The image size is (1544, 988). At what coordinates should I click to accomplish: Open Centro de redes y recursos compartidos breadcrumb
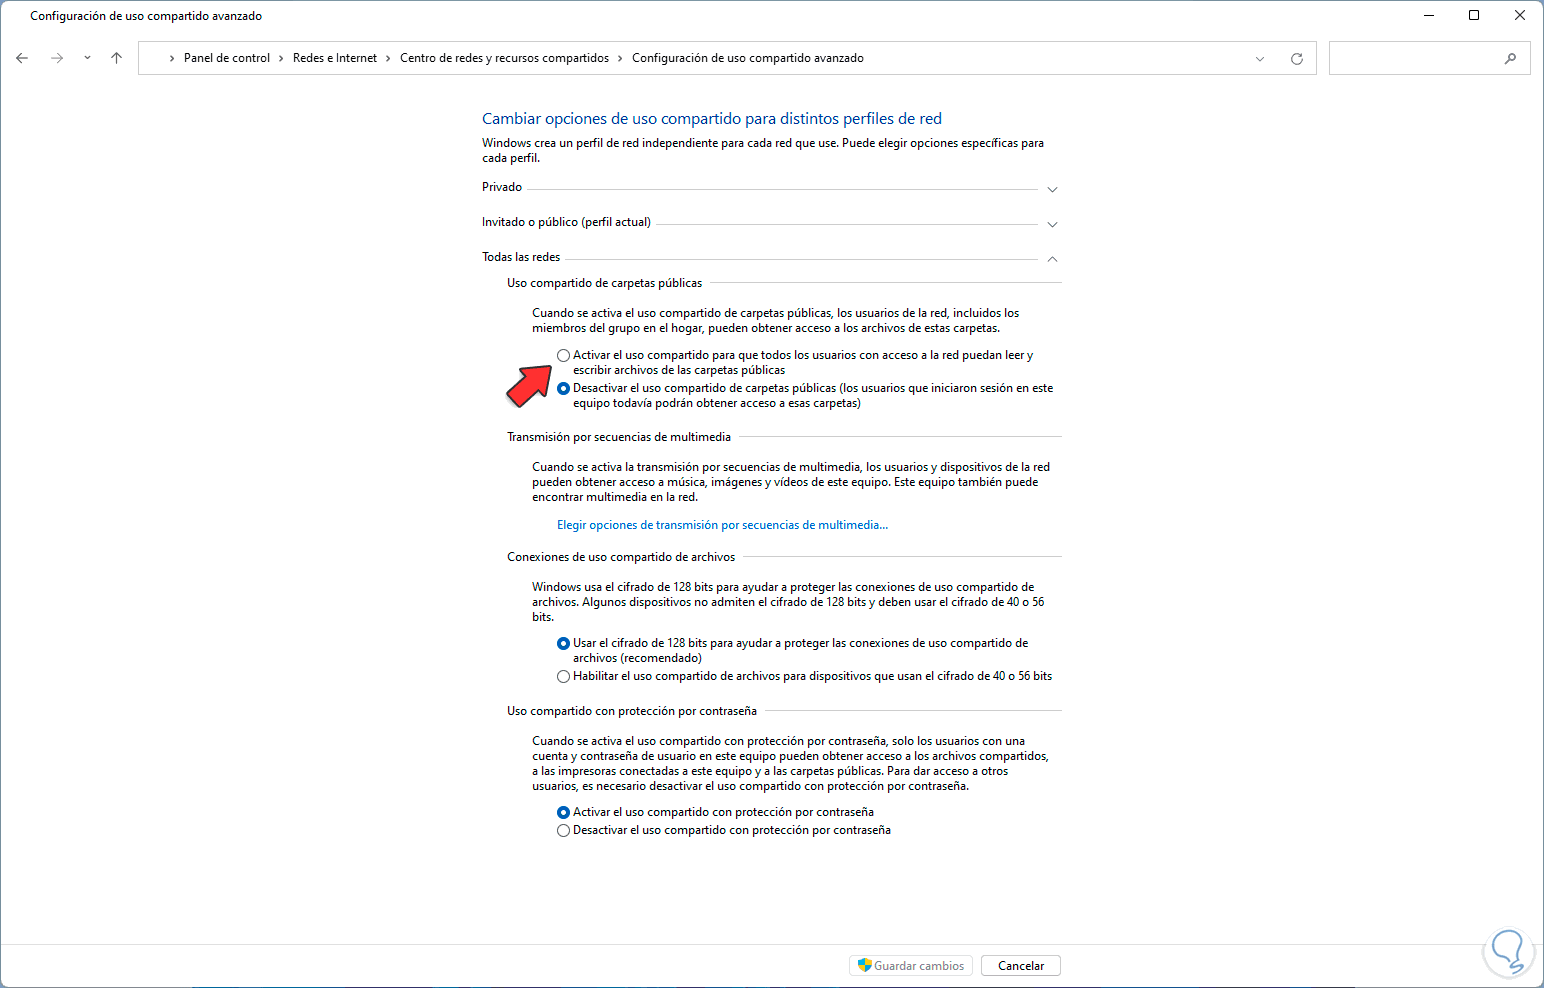coord(504,58)
